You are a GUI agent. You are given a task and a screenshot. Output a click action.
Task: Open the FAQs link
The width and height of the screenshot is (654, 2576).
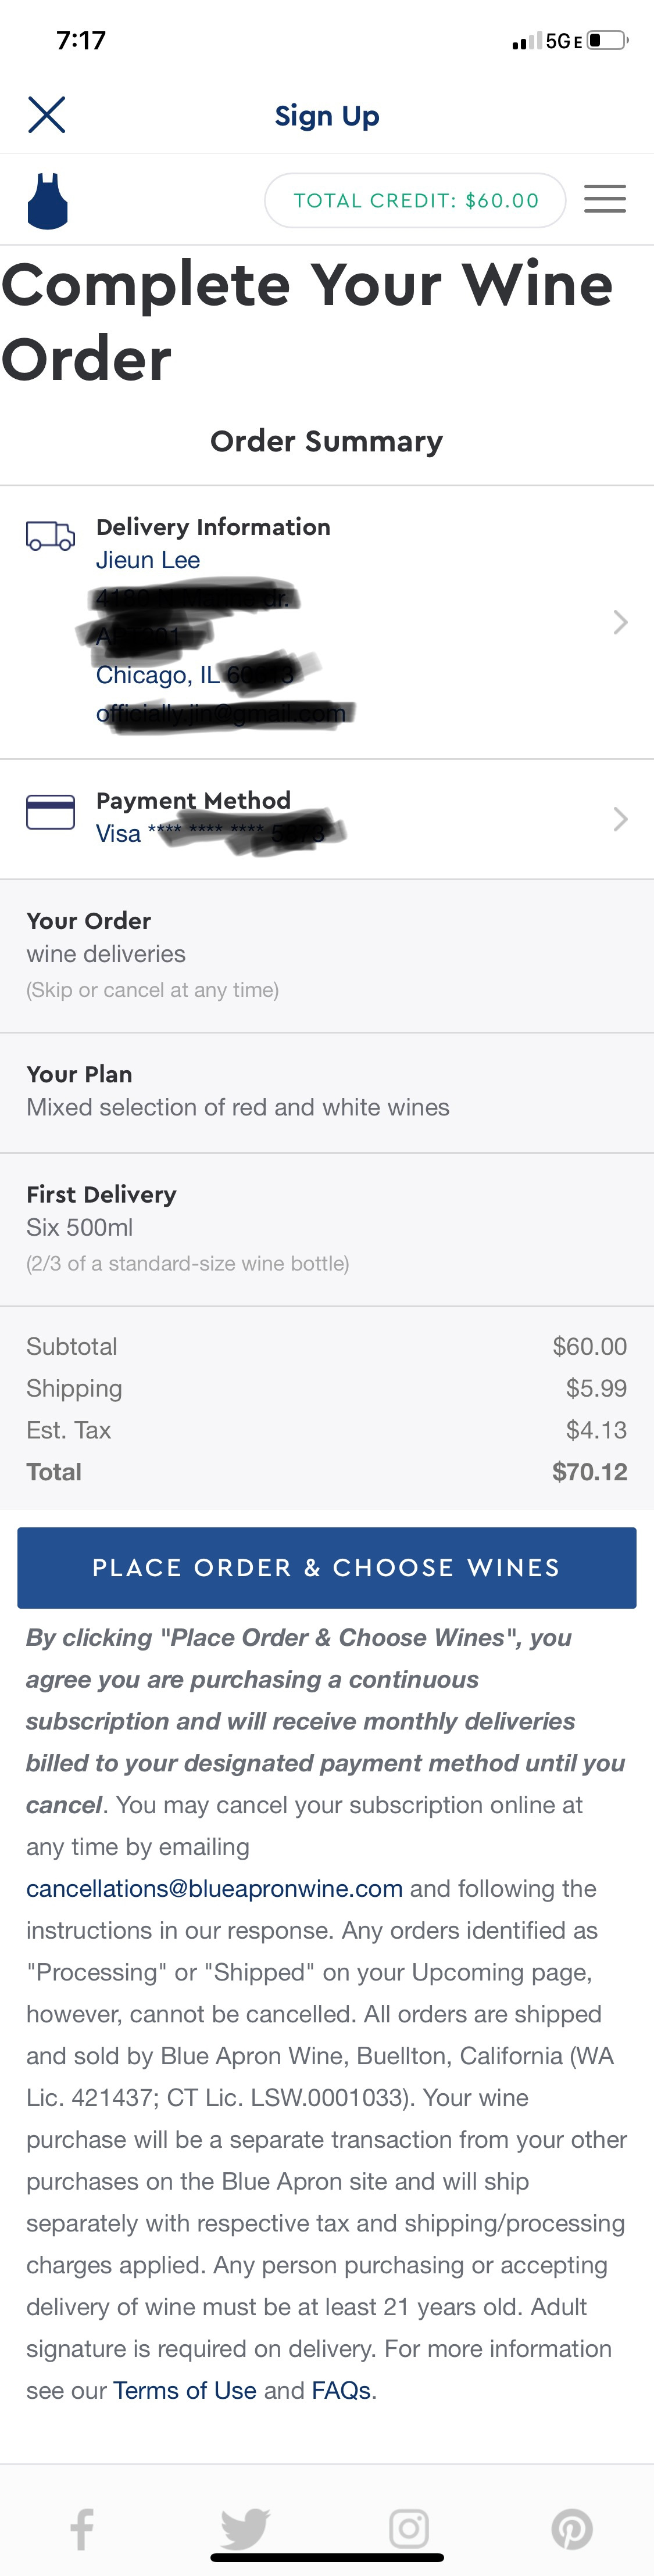(x=341, y=2390)
